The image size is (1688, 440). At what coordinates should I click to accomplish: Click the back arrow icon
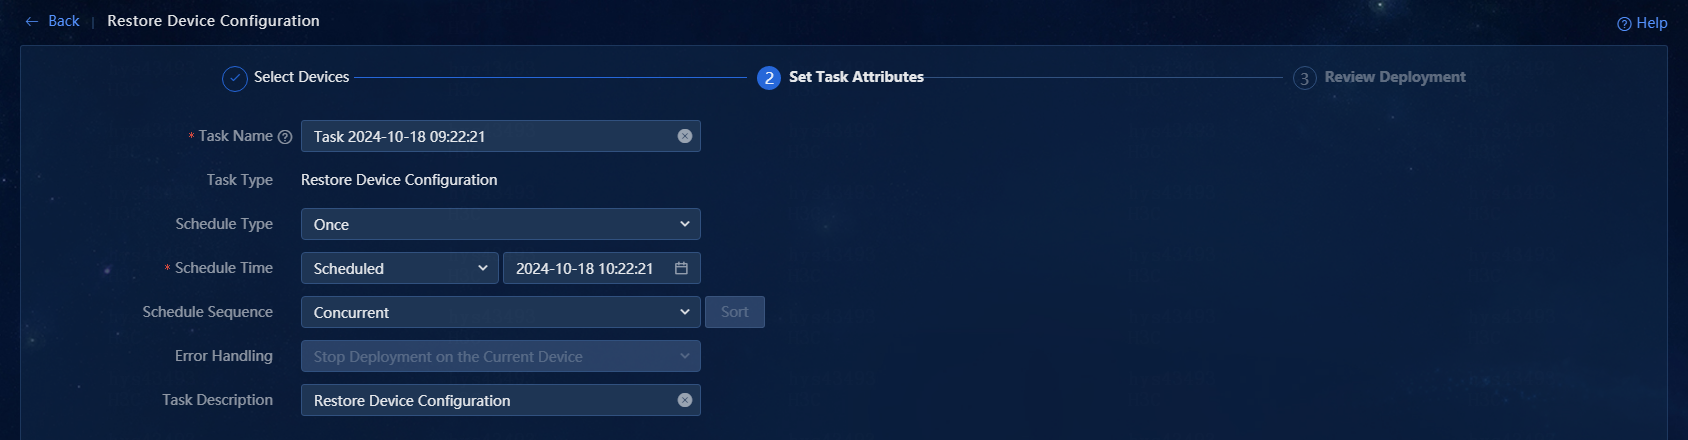point(32,21)
